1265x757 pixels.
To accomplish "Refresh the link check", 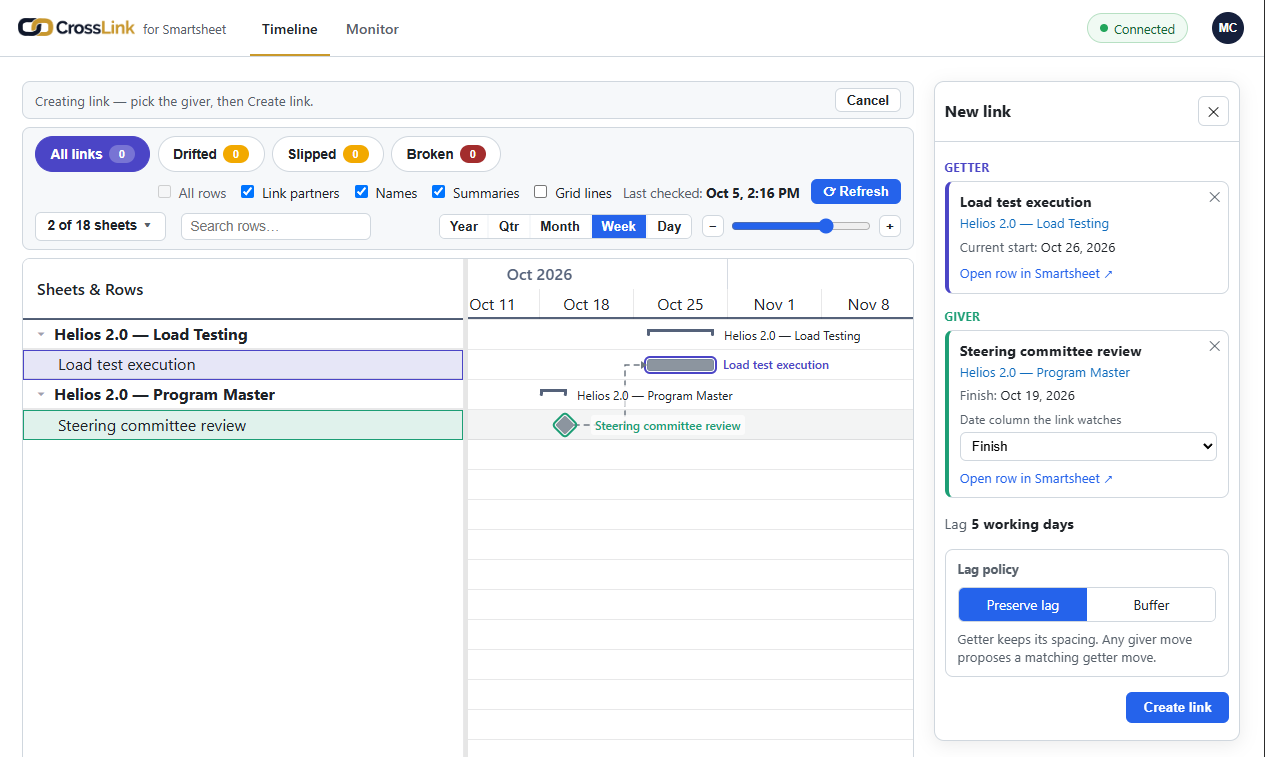I will (856, 192).
